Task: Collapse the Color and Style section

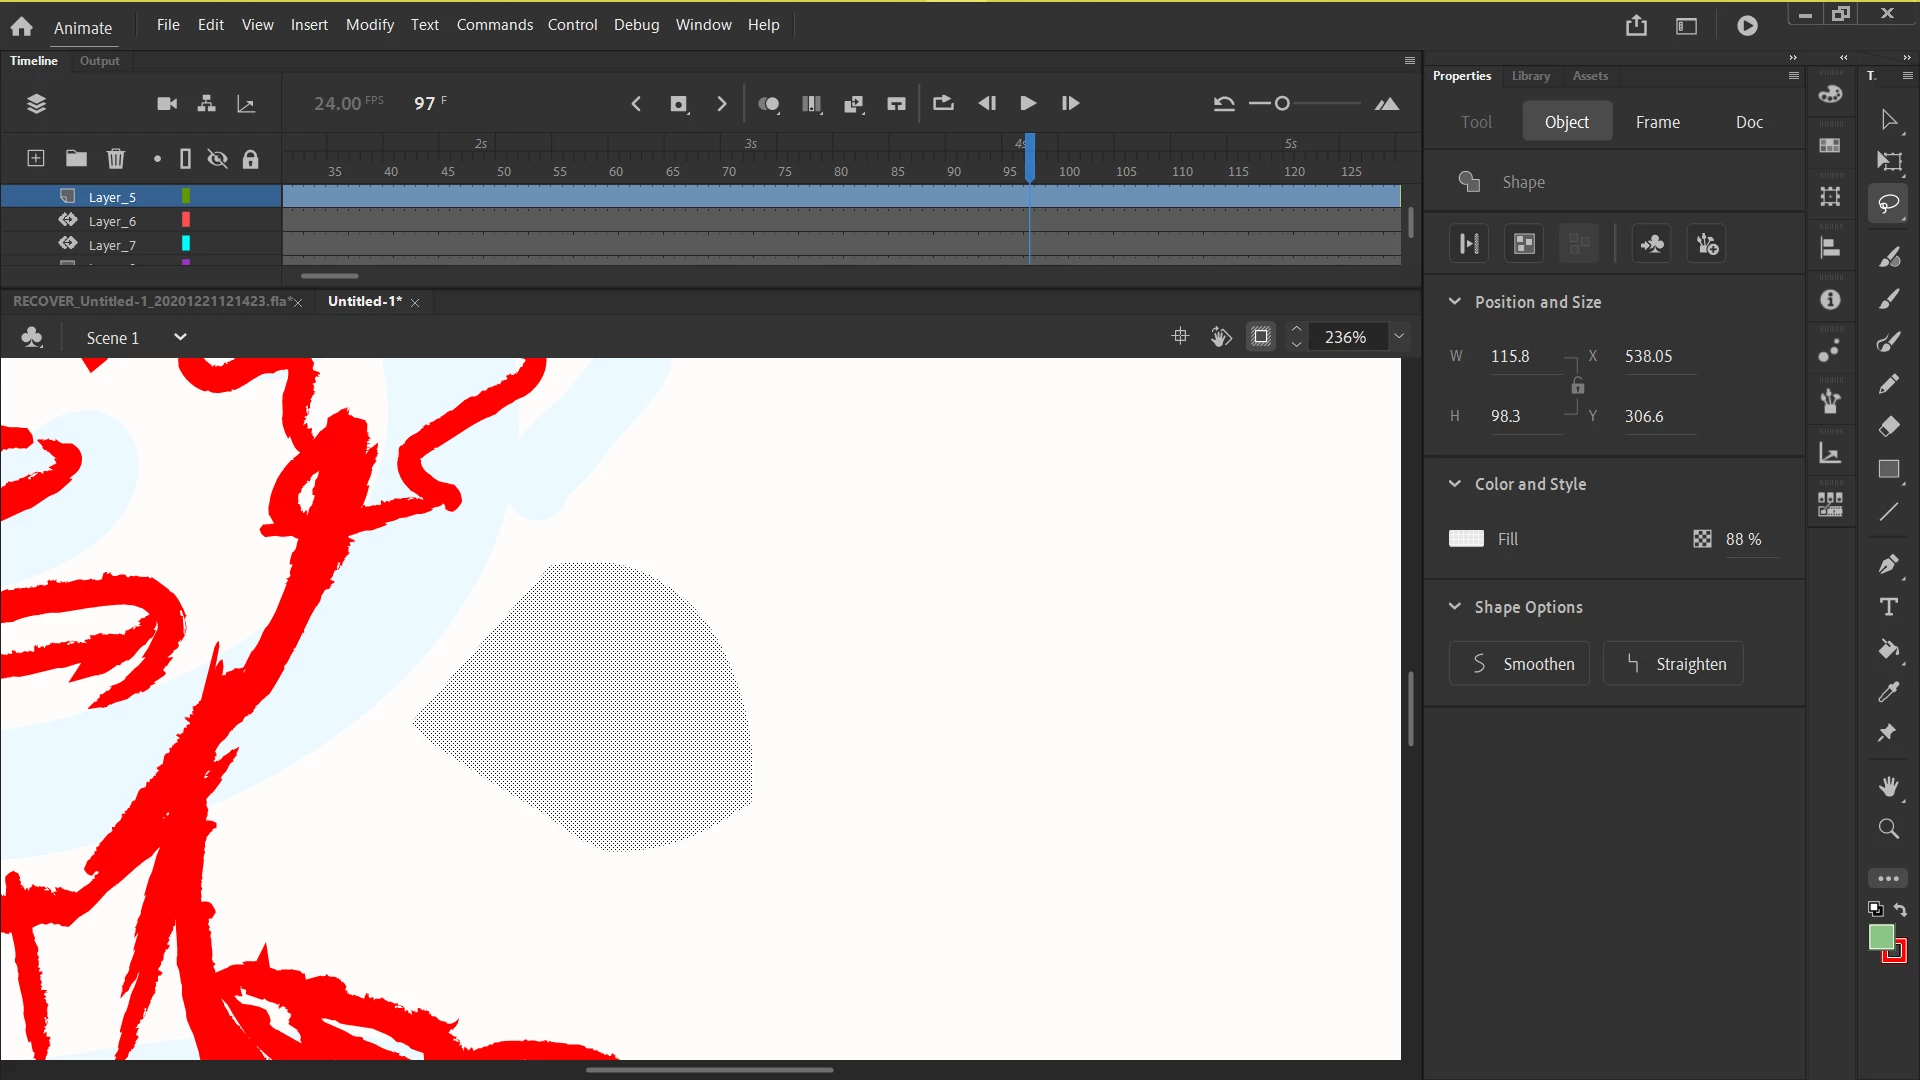Action: 1455,484
